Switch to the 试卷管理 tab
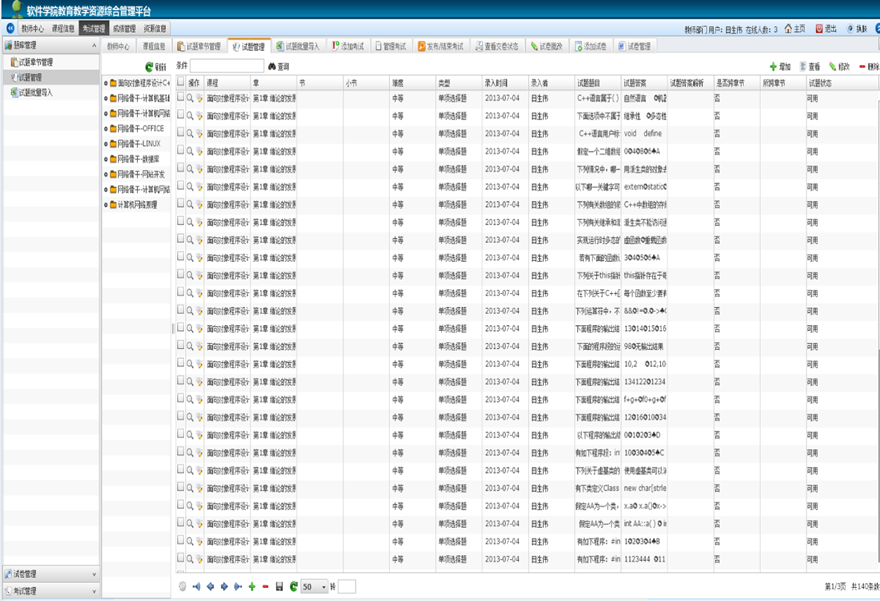Screen dimensions: 880x601 point(635,46)
